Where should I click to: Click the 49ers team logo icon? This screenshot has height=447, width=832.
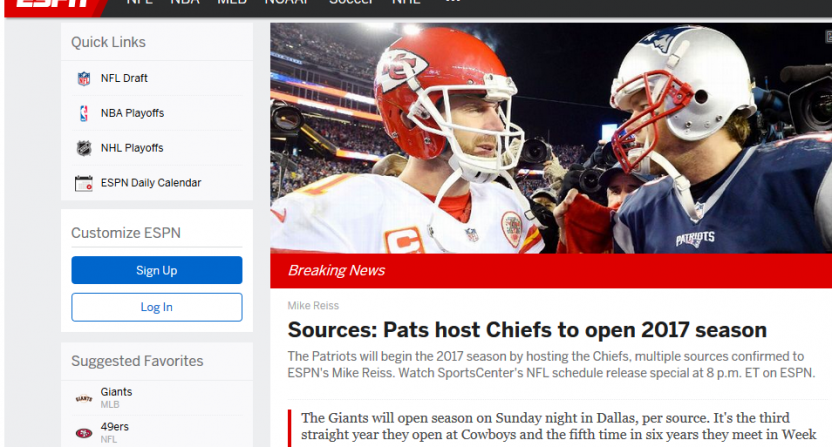tap(84, 433)
